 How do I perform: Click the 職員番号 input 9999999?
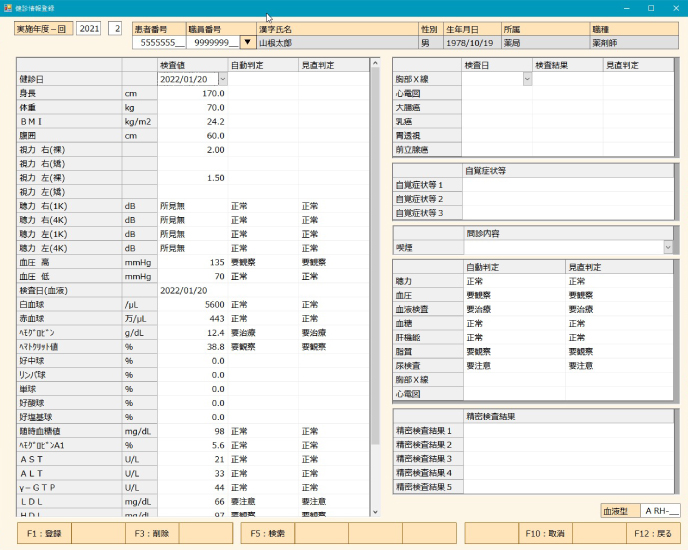tap(213, 43)
